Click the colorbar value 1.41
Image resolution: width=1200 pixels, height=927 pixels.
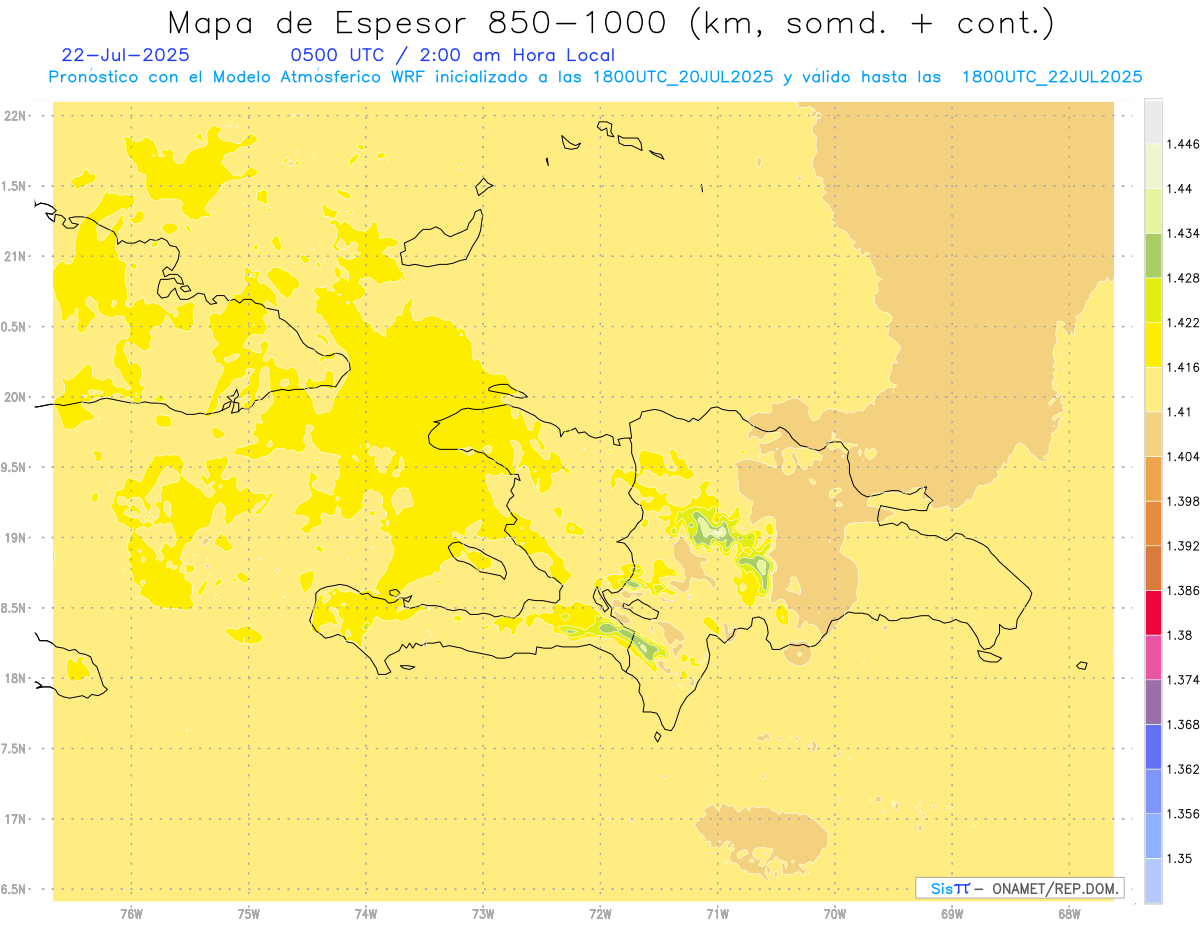[1180, 412]
